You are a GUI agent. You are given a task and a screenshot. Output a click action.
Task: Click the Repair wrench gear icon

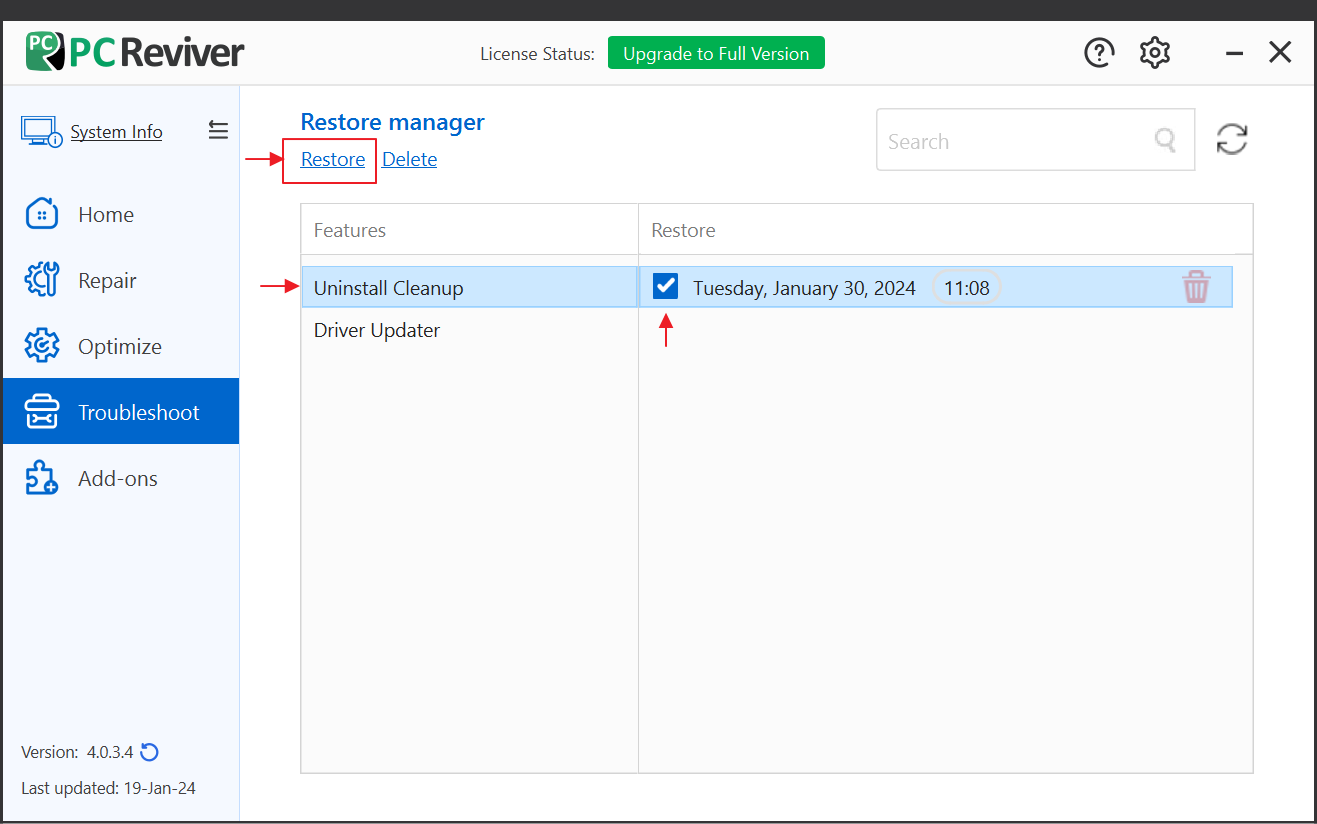(x=41, y=280)
